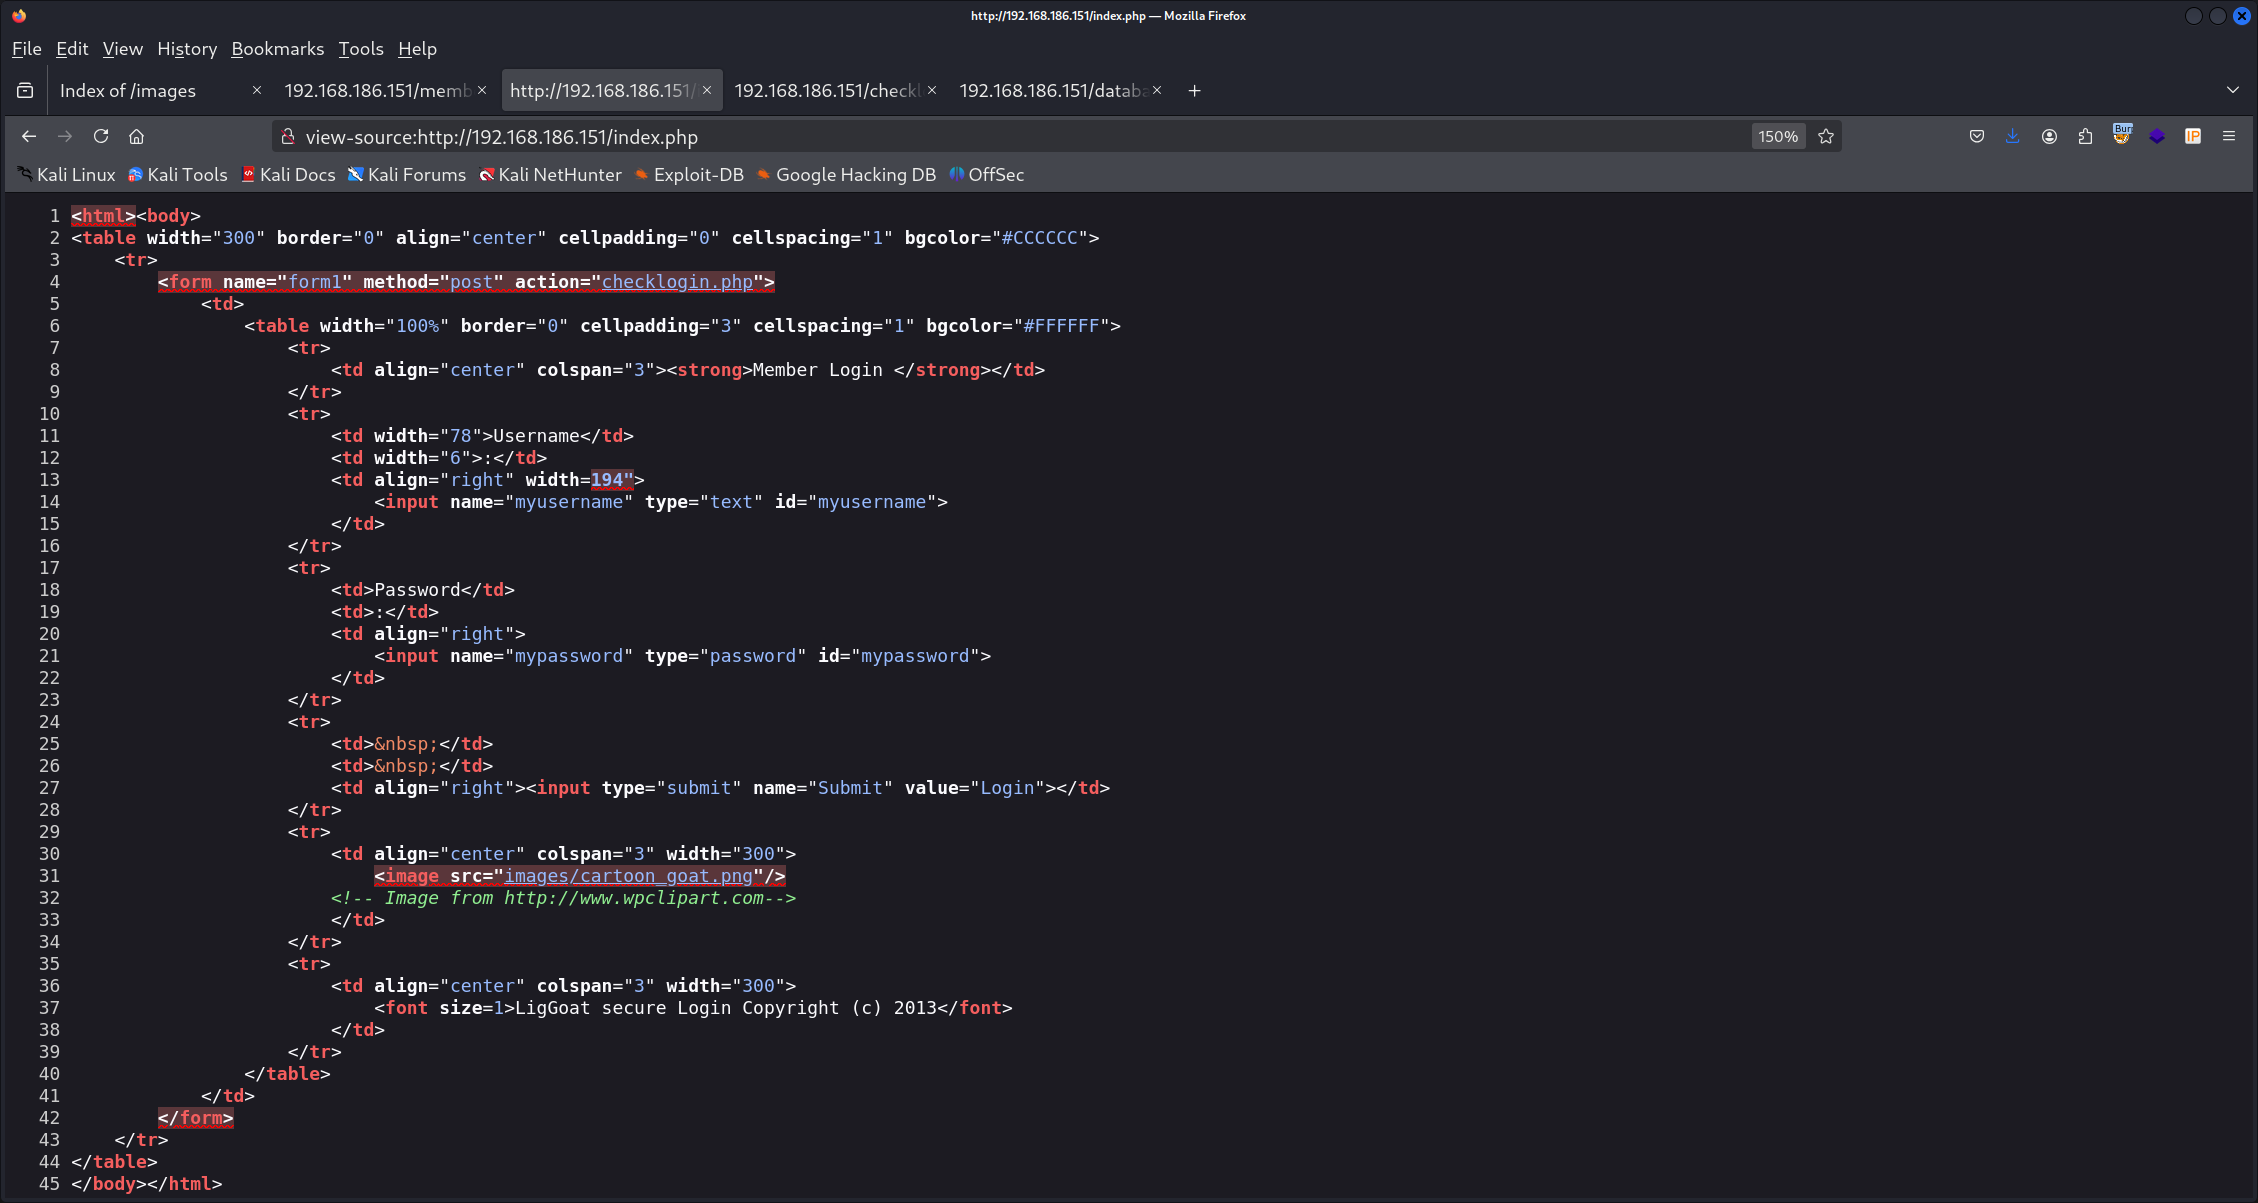Open the Edit menu
The width and height of the screenshot is (2258, 1203).
coord(72,49)
